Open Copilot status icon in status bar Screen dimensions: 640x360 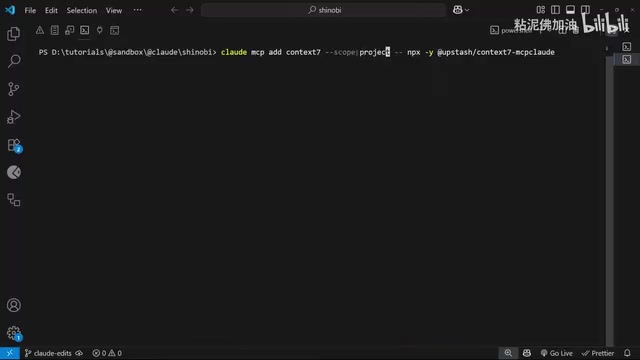click(x=527, y=353)
